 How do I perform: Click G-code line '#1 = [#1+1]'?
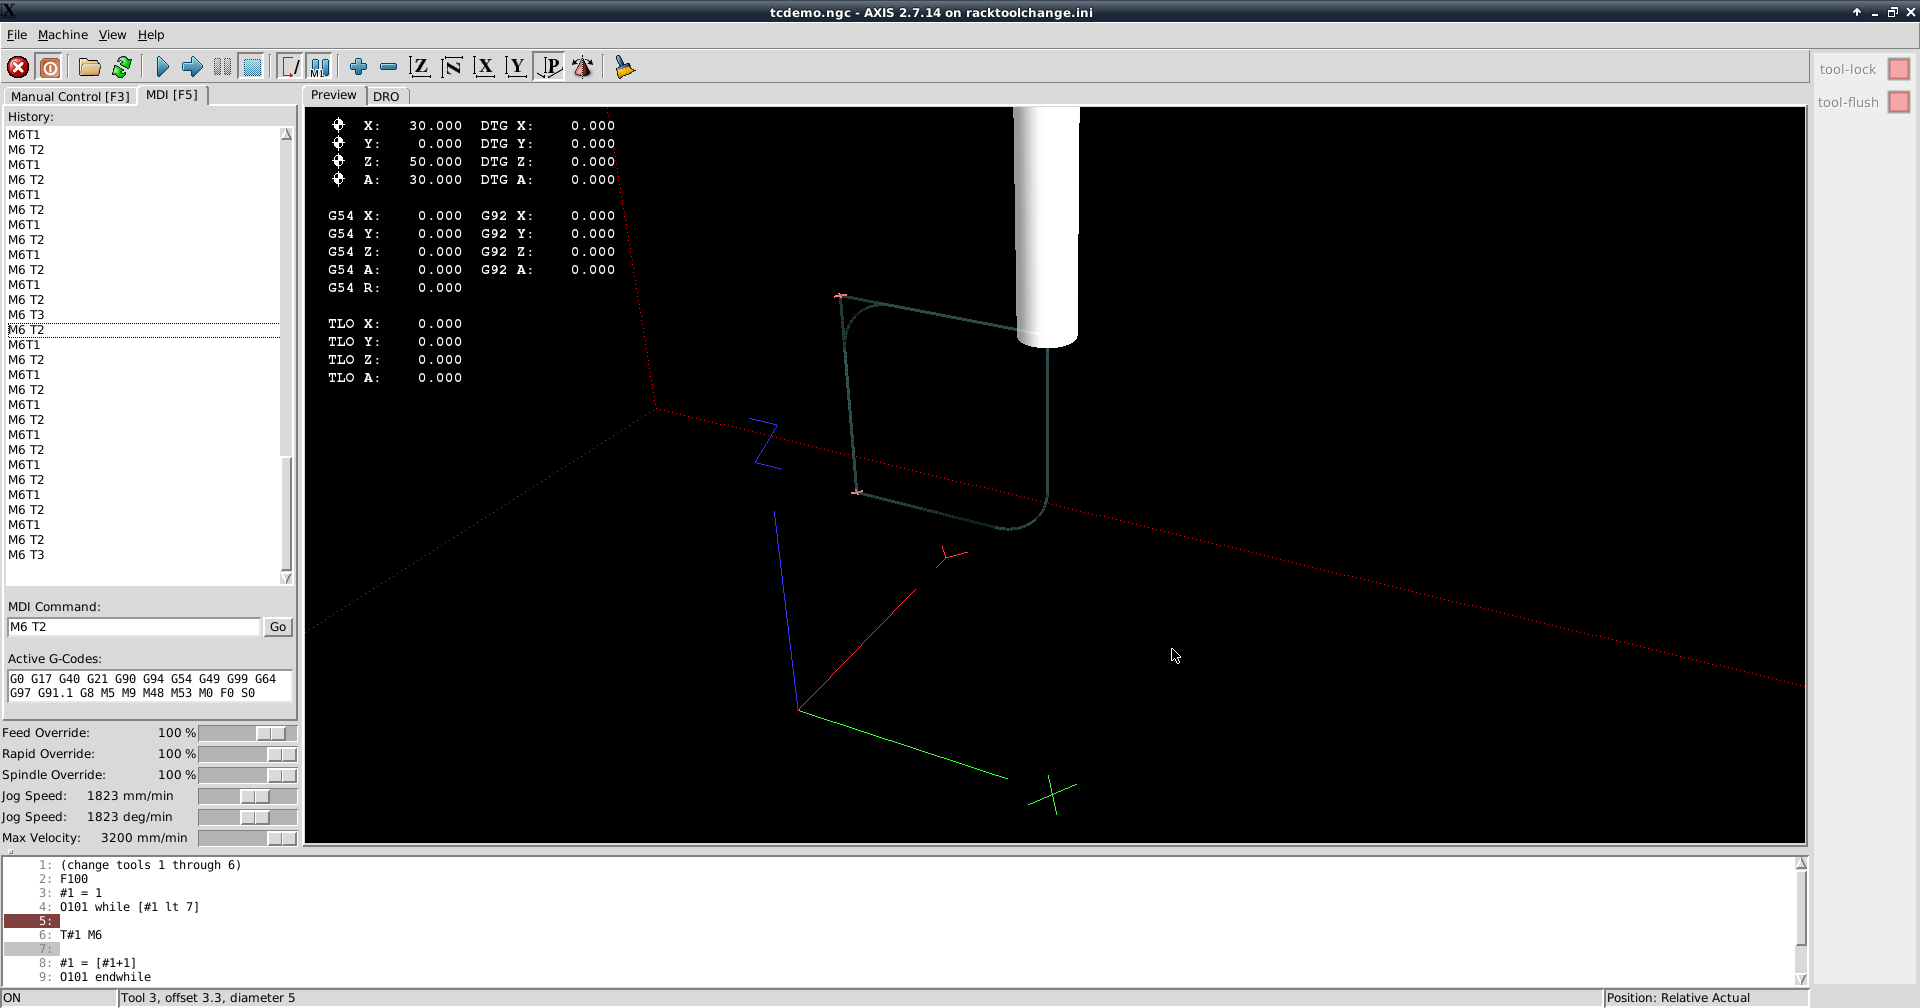pos(98,963)
